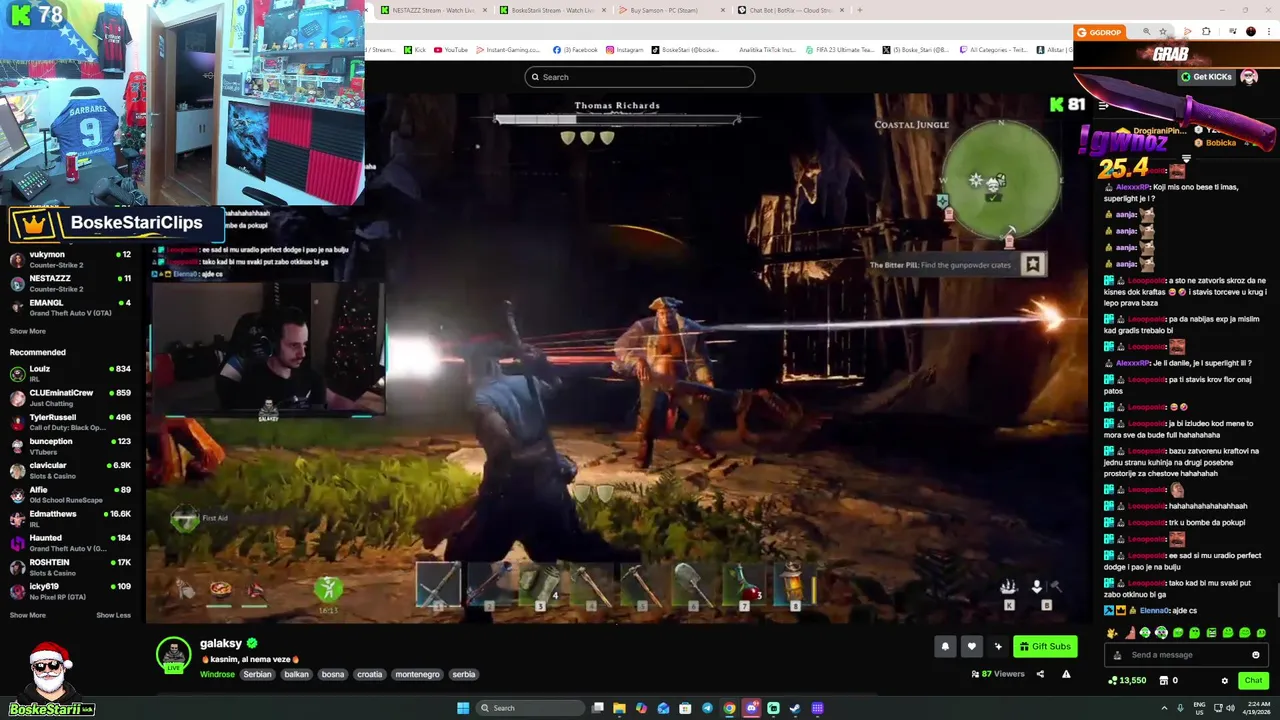
Task: Open new browser tab with plus
Action: (859, 10)
